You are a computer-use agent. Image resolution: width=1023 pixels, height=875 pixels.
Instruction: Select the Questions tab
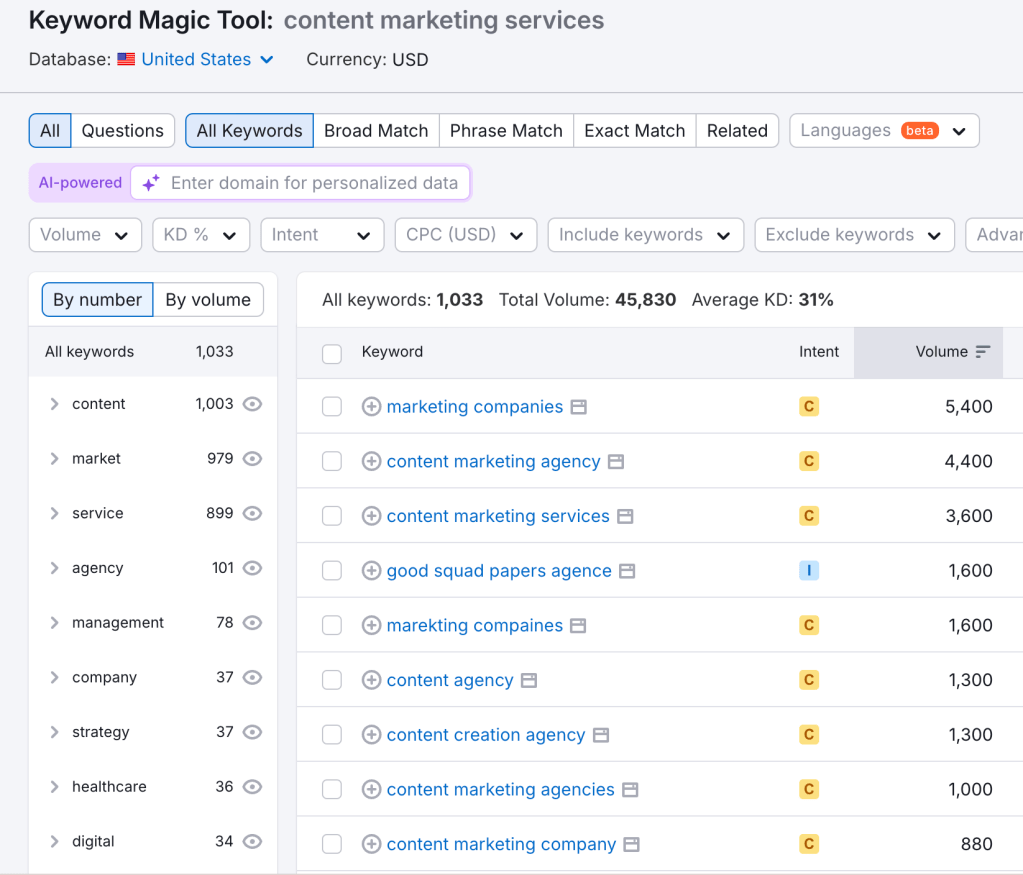coord(122,131)
